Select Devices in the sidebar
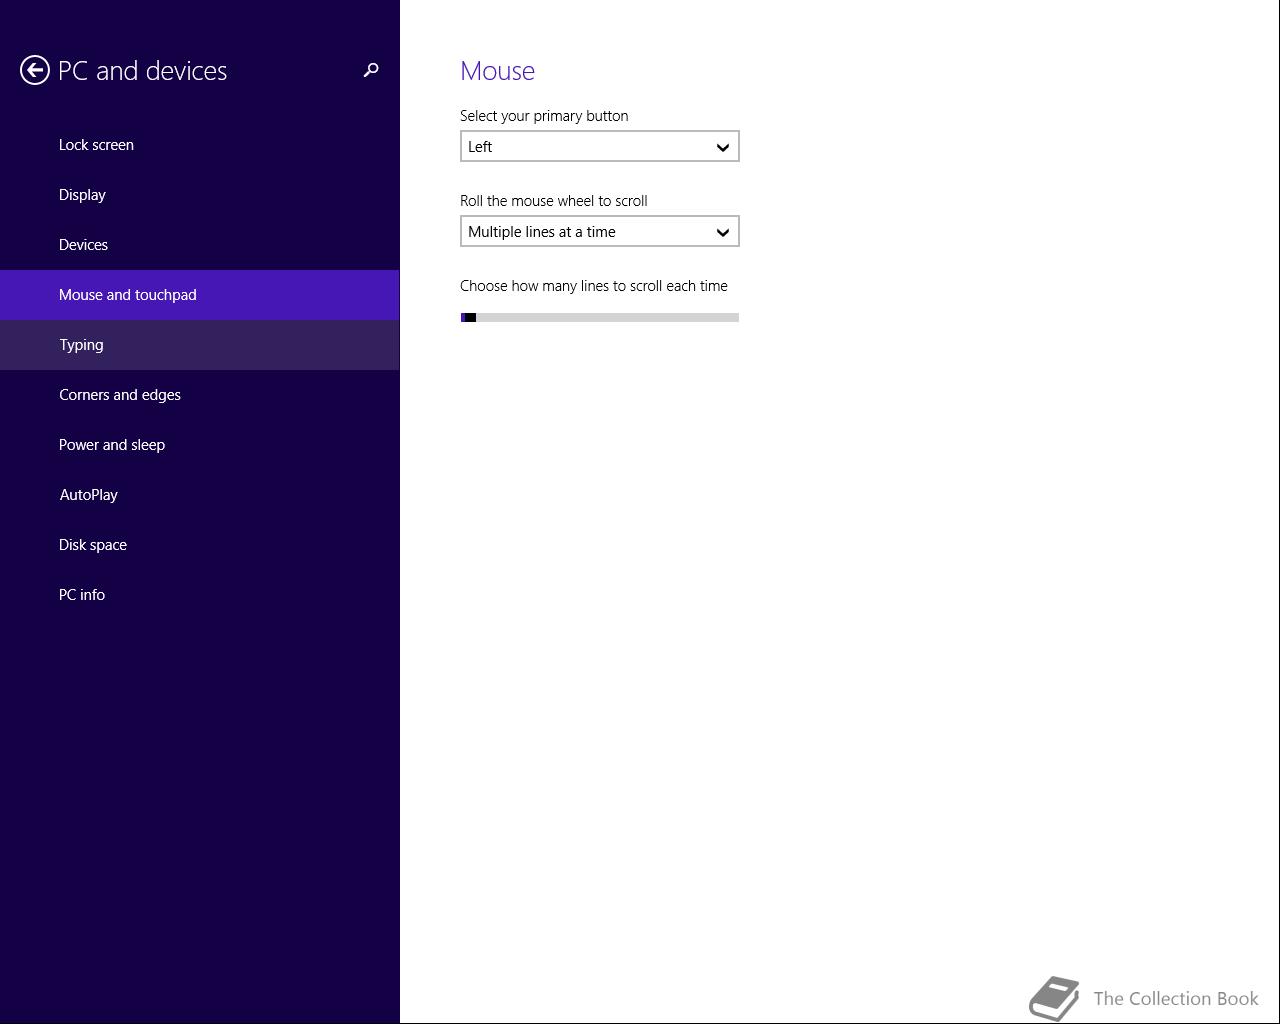The image size is (1280, 1024). coord(200,245)
